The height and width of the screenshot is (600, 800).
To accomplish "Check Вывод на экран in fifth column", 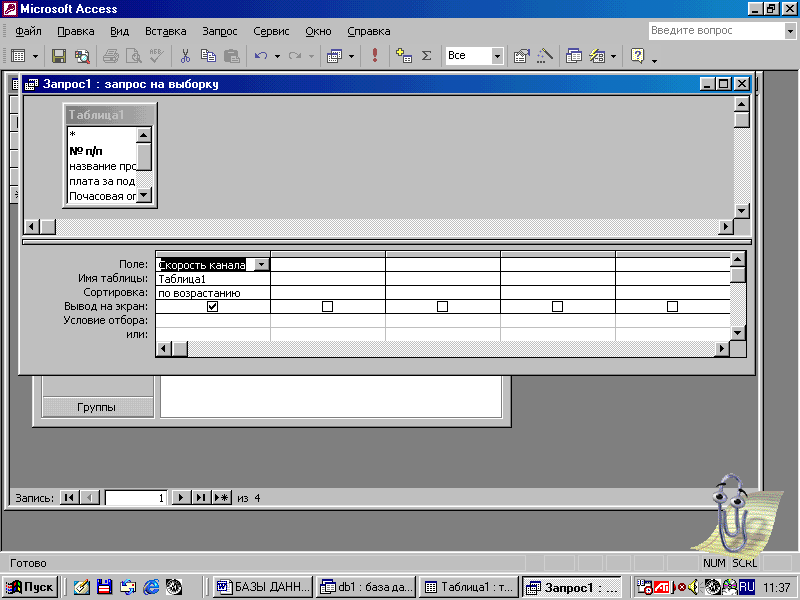I will (672, 306).
